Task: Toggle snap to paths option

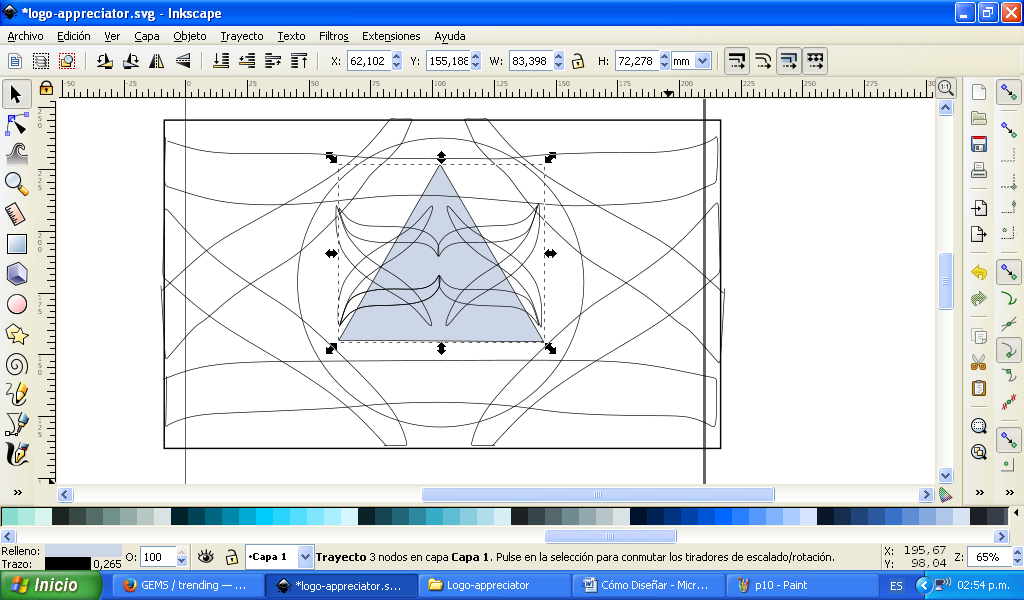Action: 1009,300
